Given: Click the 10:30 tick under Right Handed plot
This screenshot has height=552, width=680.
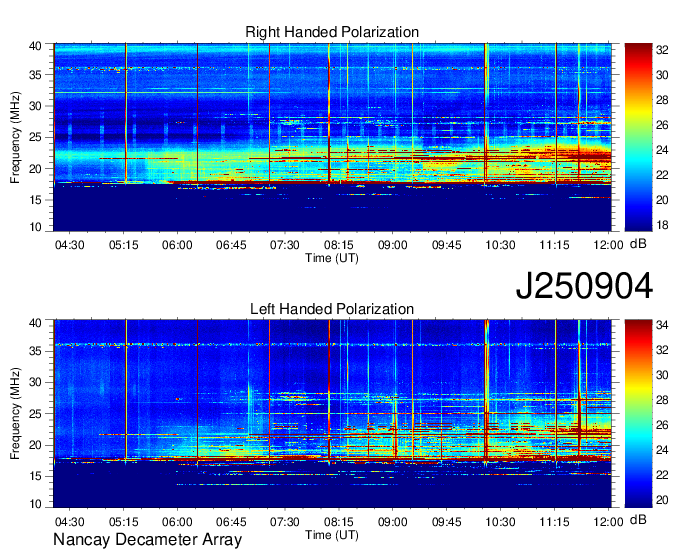Looking at the screenshot, I should pyautogui.click(x=500, y=245).
